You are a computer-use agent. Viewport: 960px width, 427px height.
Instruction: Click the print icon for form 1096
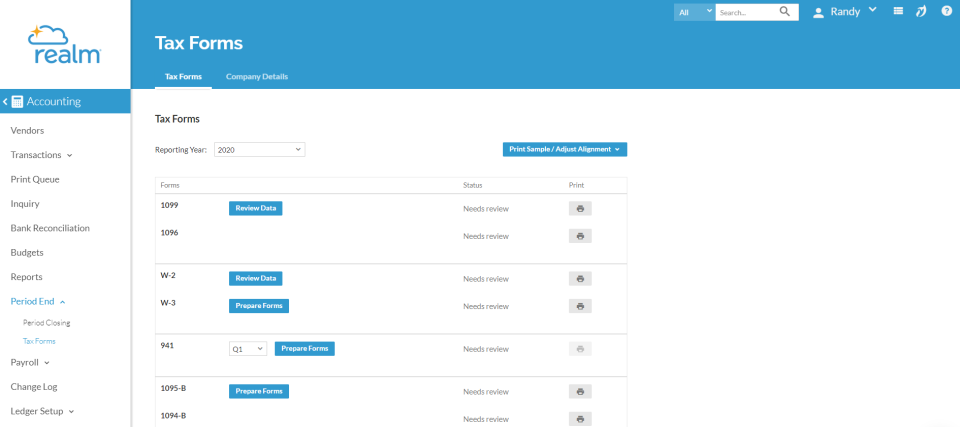click(x=580, y=236)
